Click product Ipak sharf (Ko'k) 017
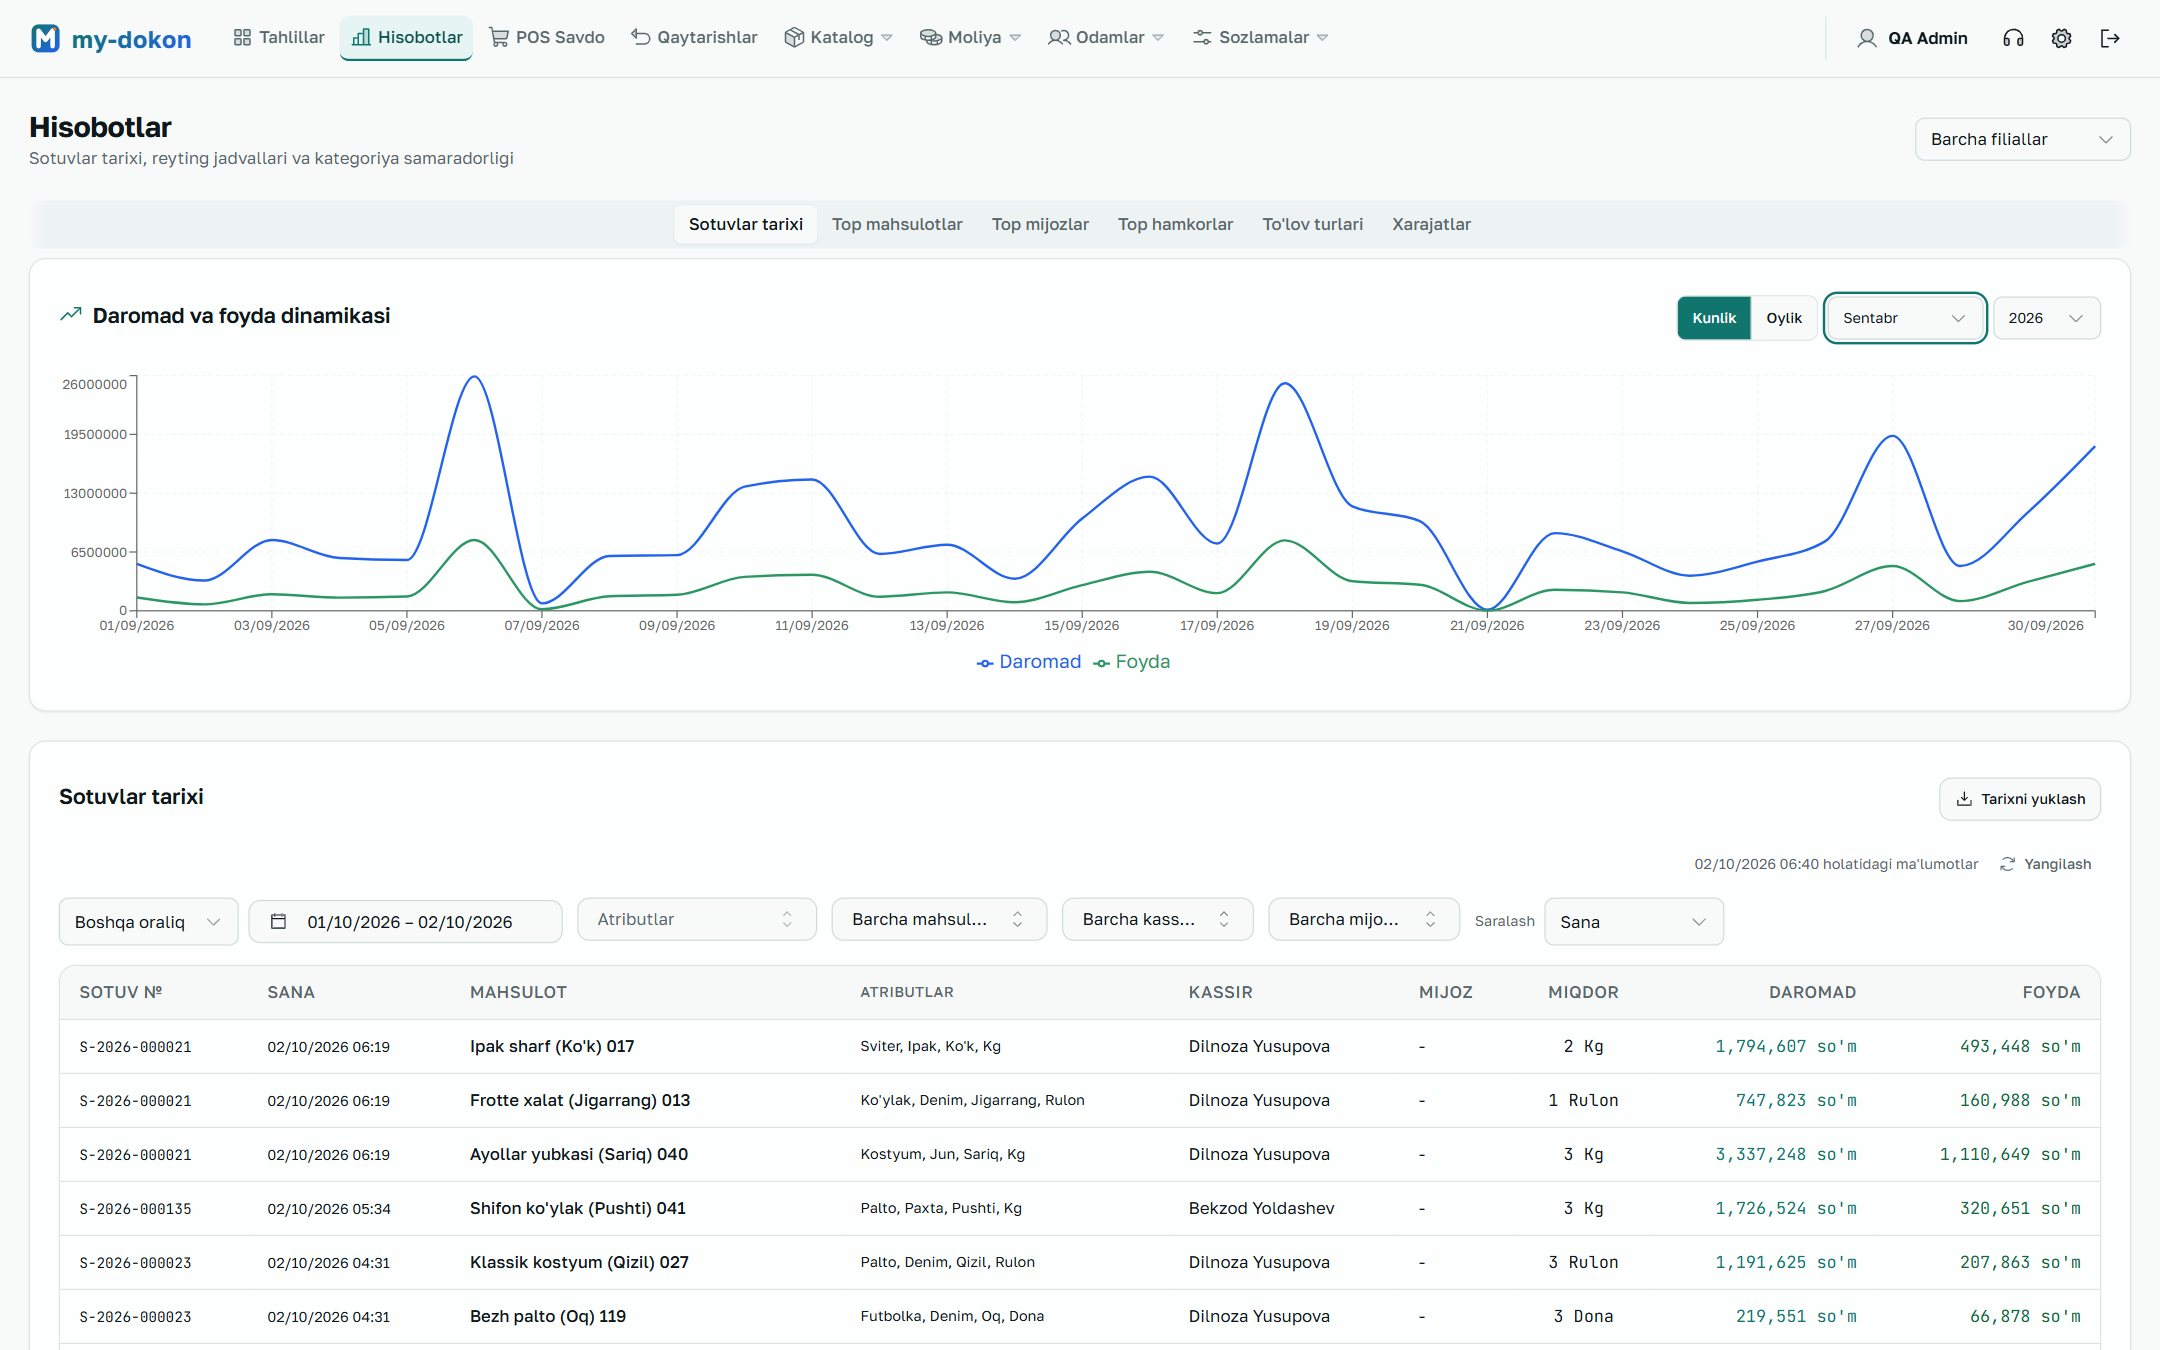 (x=552, y=1046)
